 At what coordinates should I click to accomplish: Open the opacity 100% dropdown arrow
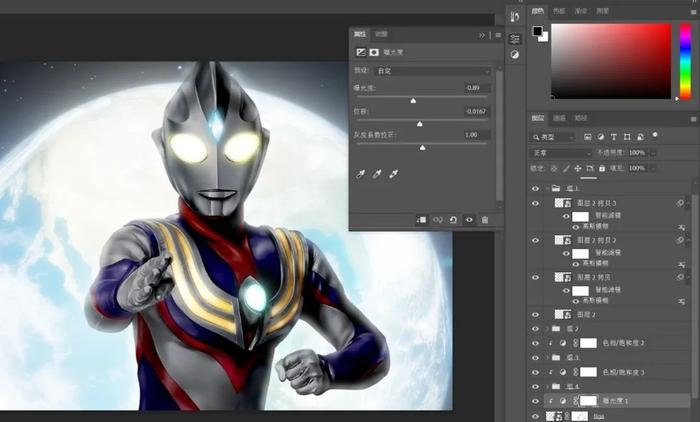coord(653,153)
